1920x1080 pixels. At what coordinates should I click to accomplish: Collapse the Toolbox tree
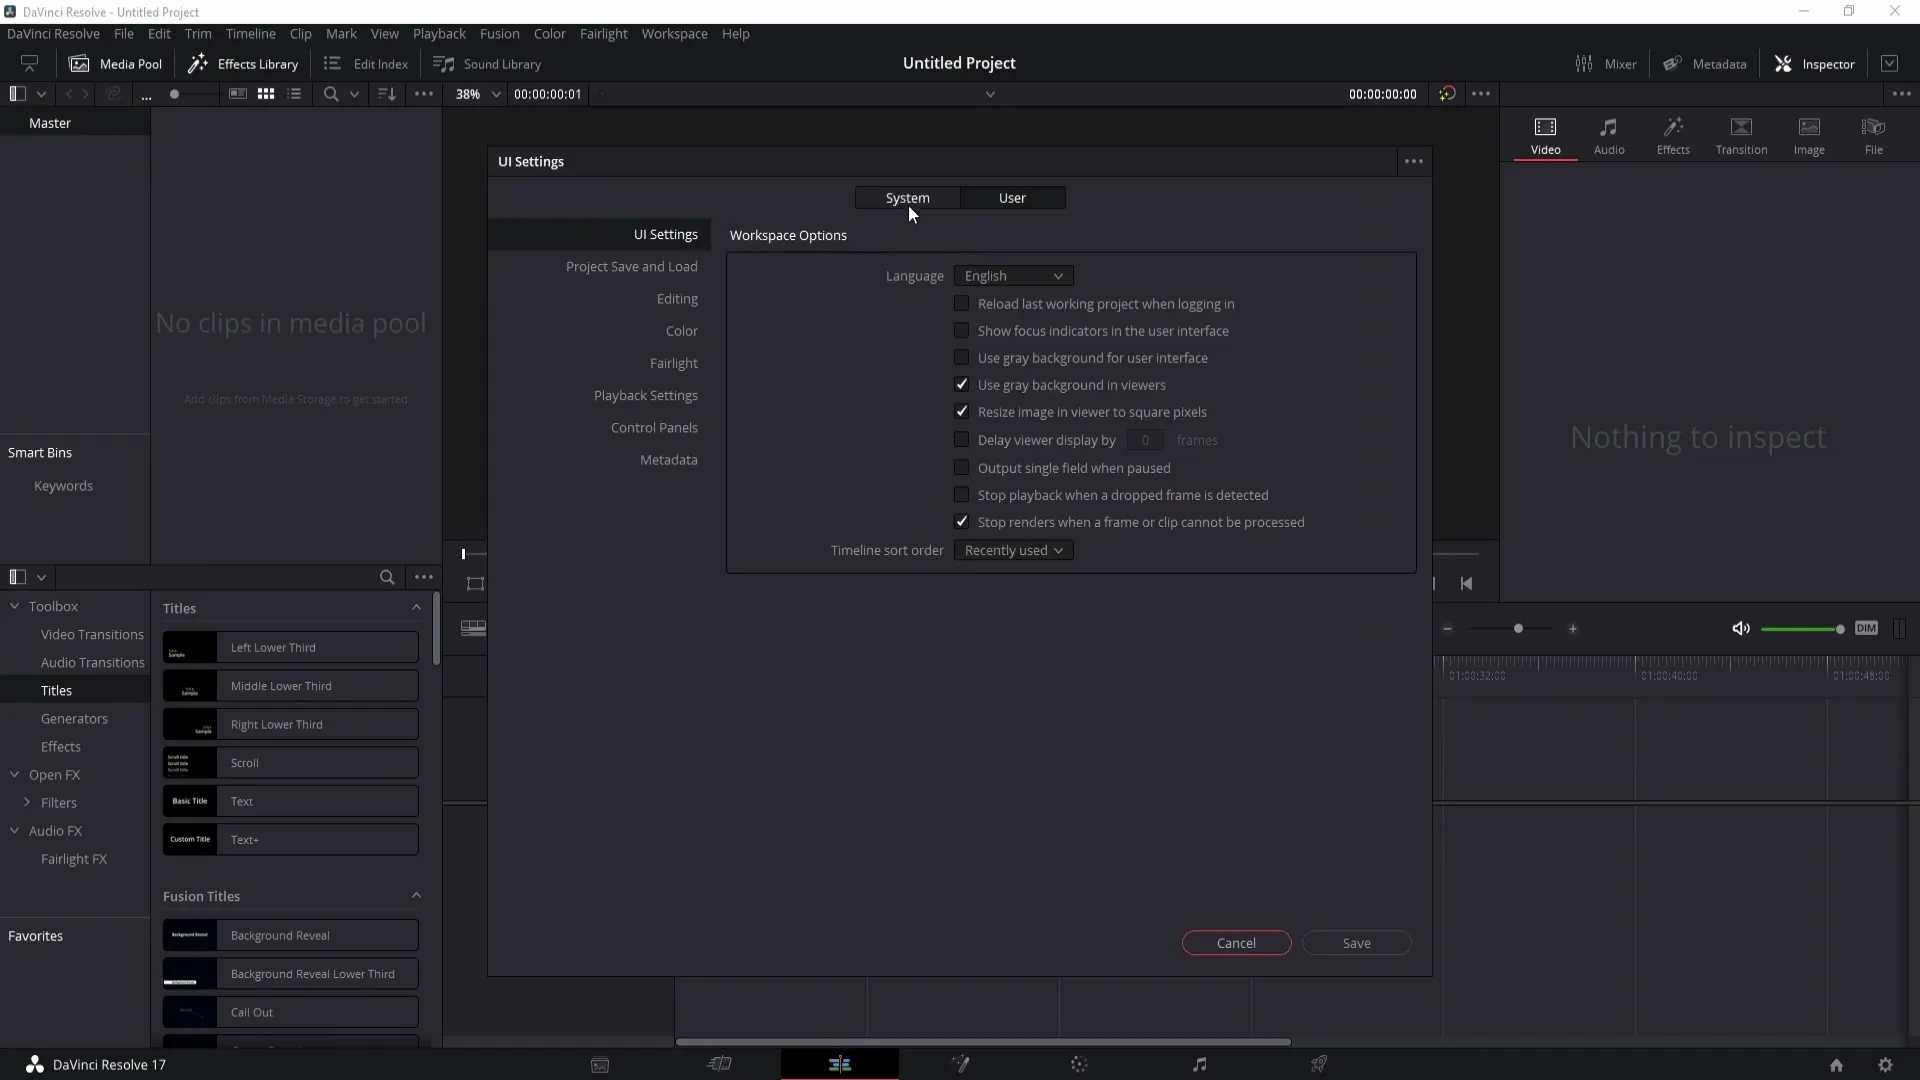click(15, 606)
